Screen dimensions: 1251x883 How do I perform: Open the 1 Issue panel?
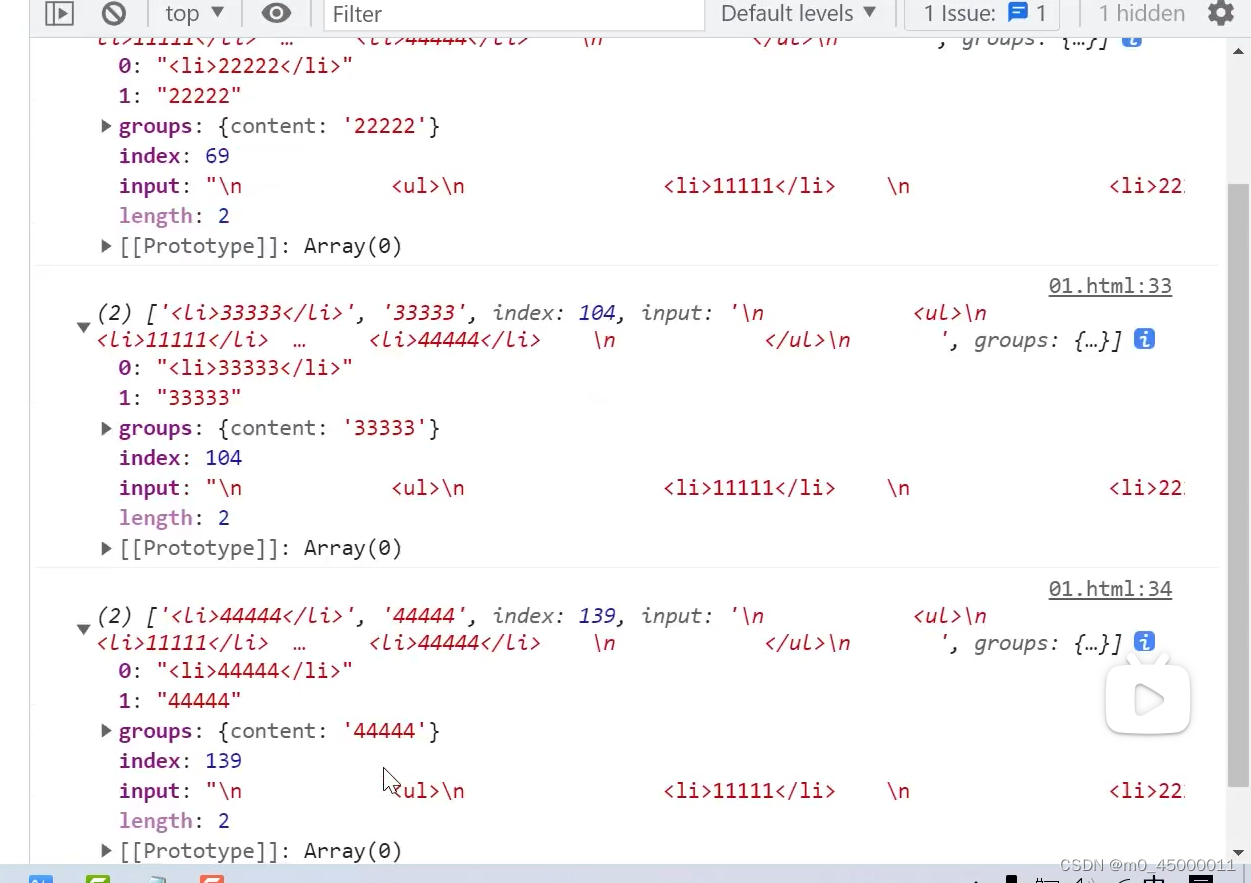pyautogui.click(x=983, y=14)
